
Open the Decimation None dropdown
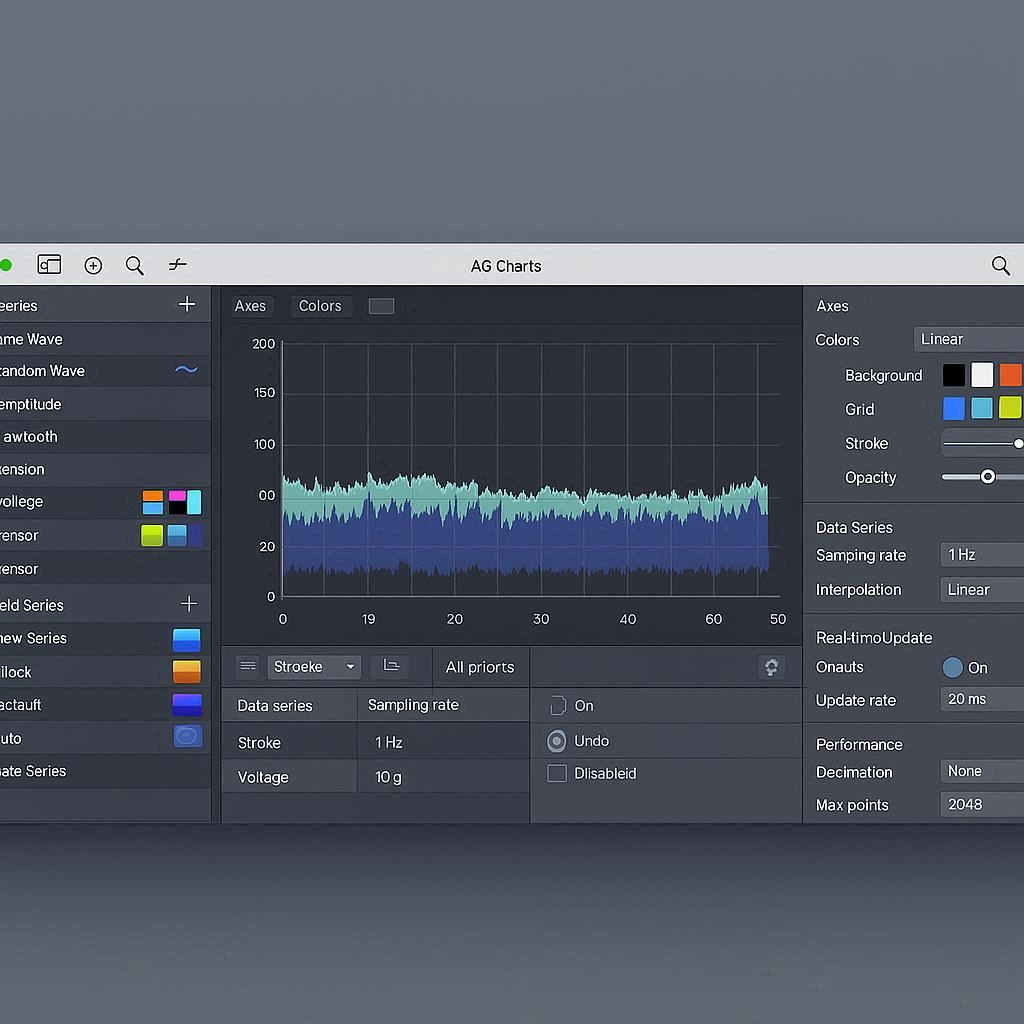982,771
